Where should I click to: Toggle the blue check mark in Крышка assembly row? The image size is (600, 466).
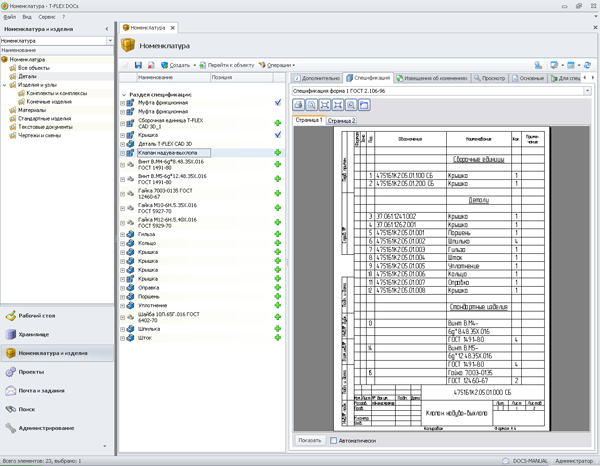tap(278, 135)
